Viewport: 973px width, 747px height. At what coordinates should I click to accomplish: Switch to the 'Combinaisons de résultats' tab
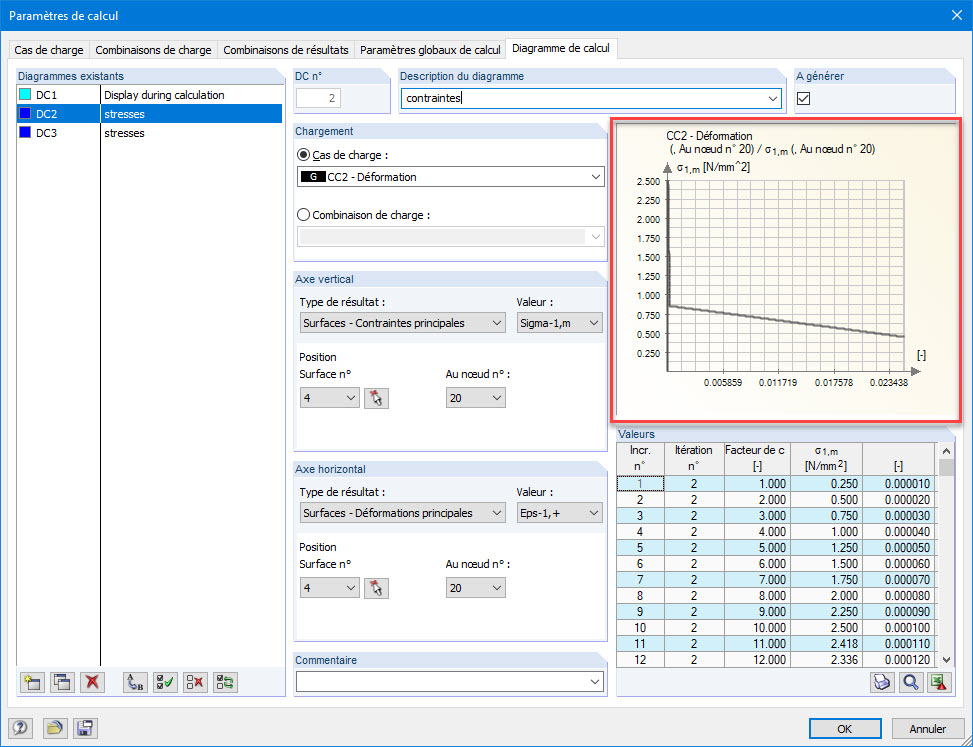click(x=285, y=50)
